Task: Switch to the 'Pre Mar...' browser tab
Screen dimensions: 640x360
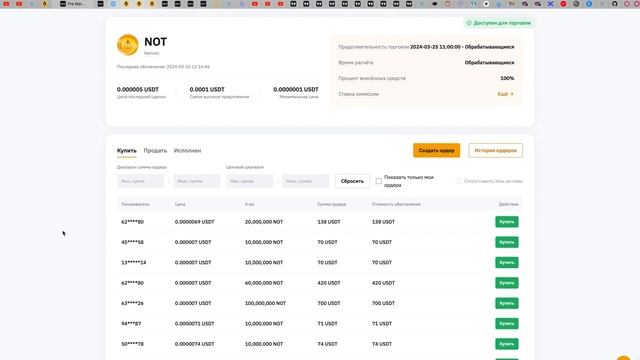Action: pos(73,4)
